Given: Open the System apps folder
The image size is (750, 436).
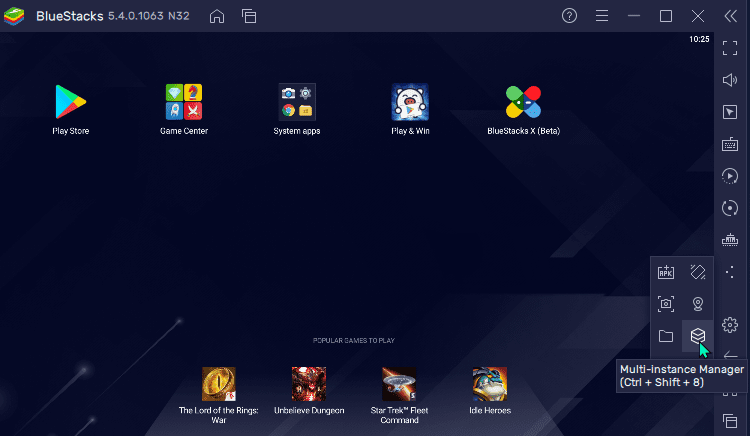Looking at the screenshot, I should (297, 101).
